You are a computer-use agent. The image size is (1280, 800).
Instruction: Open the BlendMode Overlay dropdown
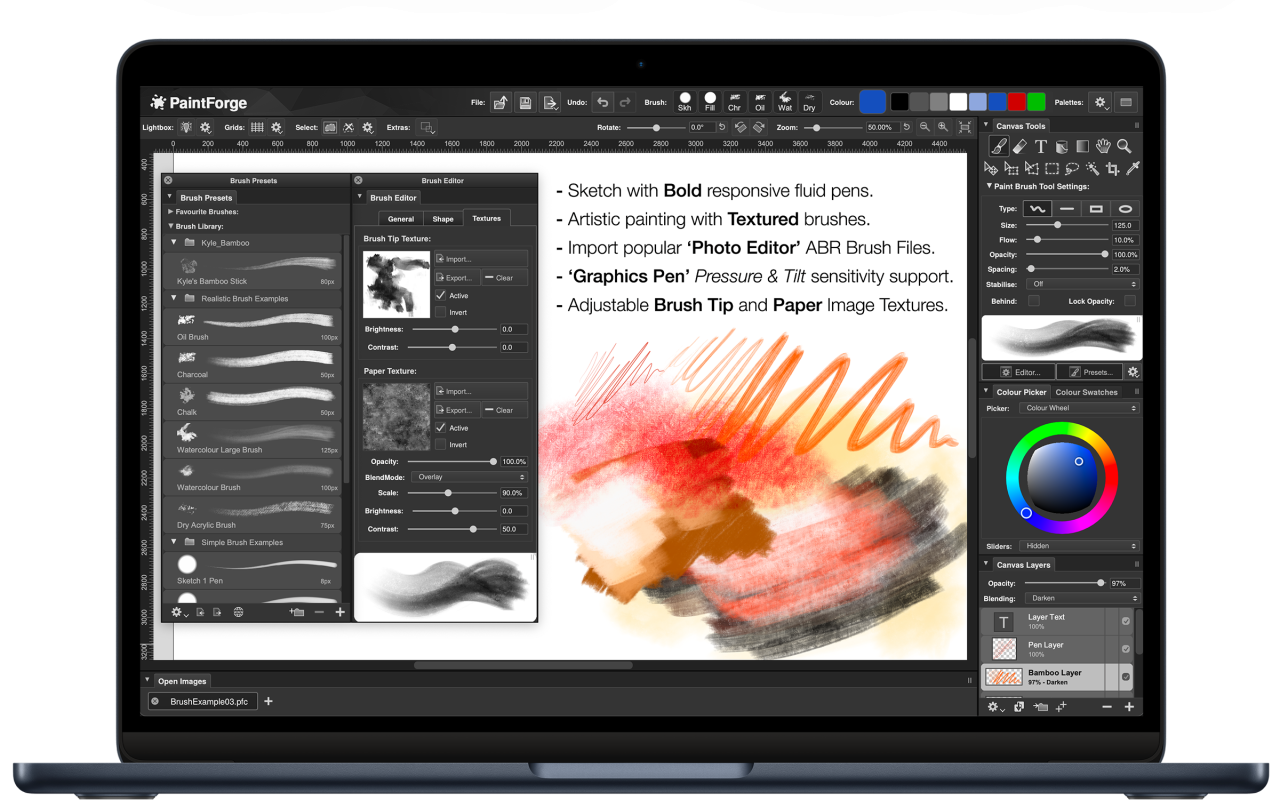point(470,477)
